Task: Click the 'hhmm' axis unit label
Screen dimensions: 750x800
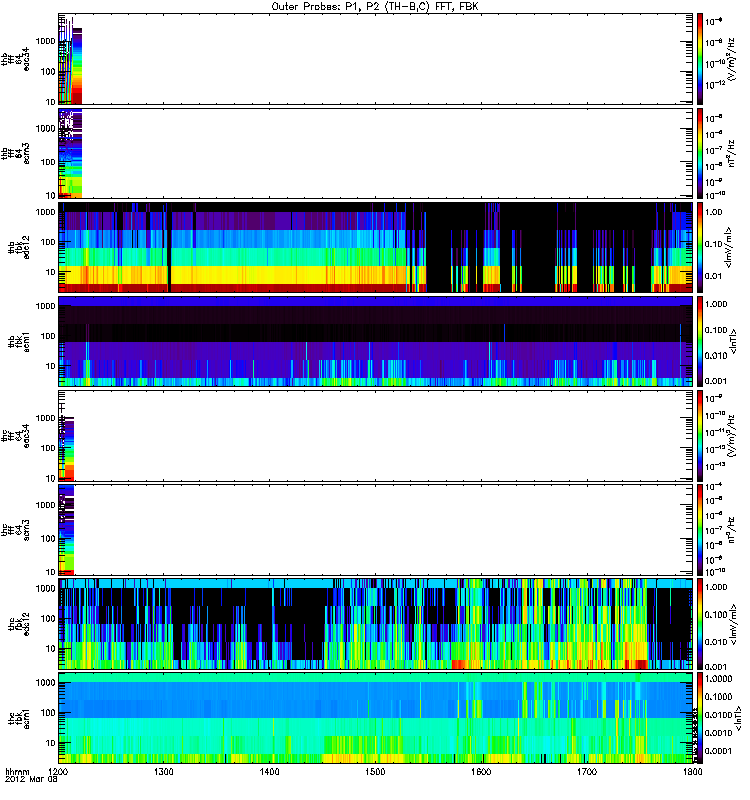Action: (17, 772)
